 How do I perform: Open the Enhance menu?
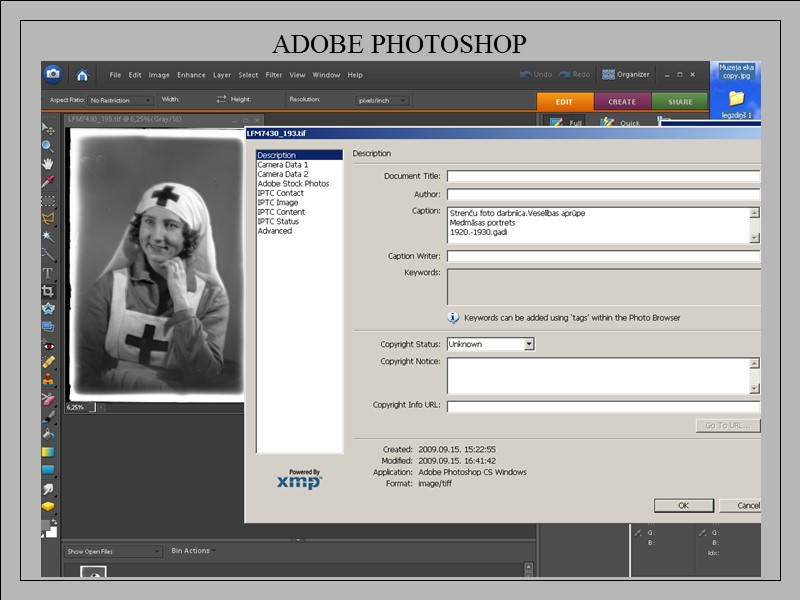click(191, 75)
